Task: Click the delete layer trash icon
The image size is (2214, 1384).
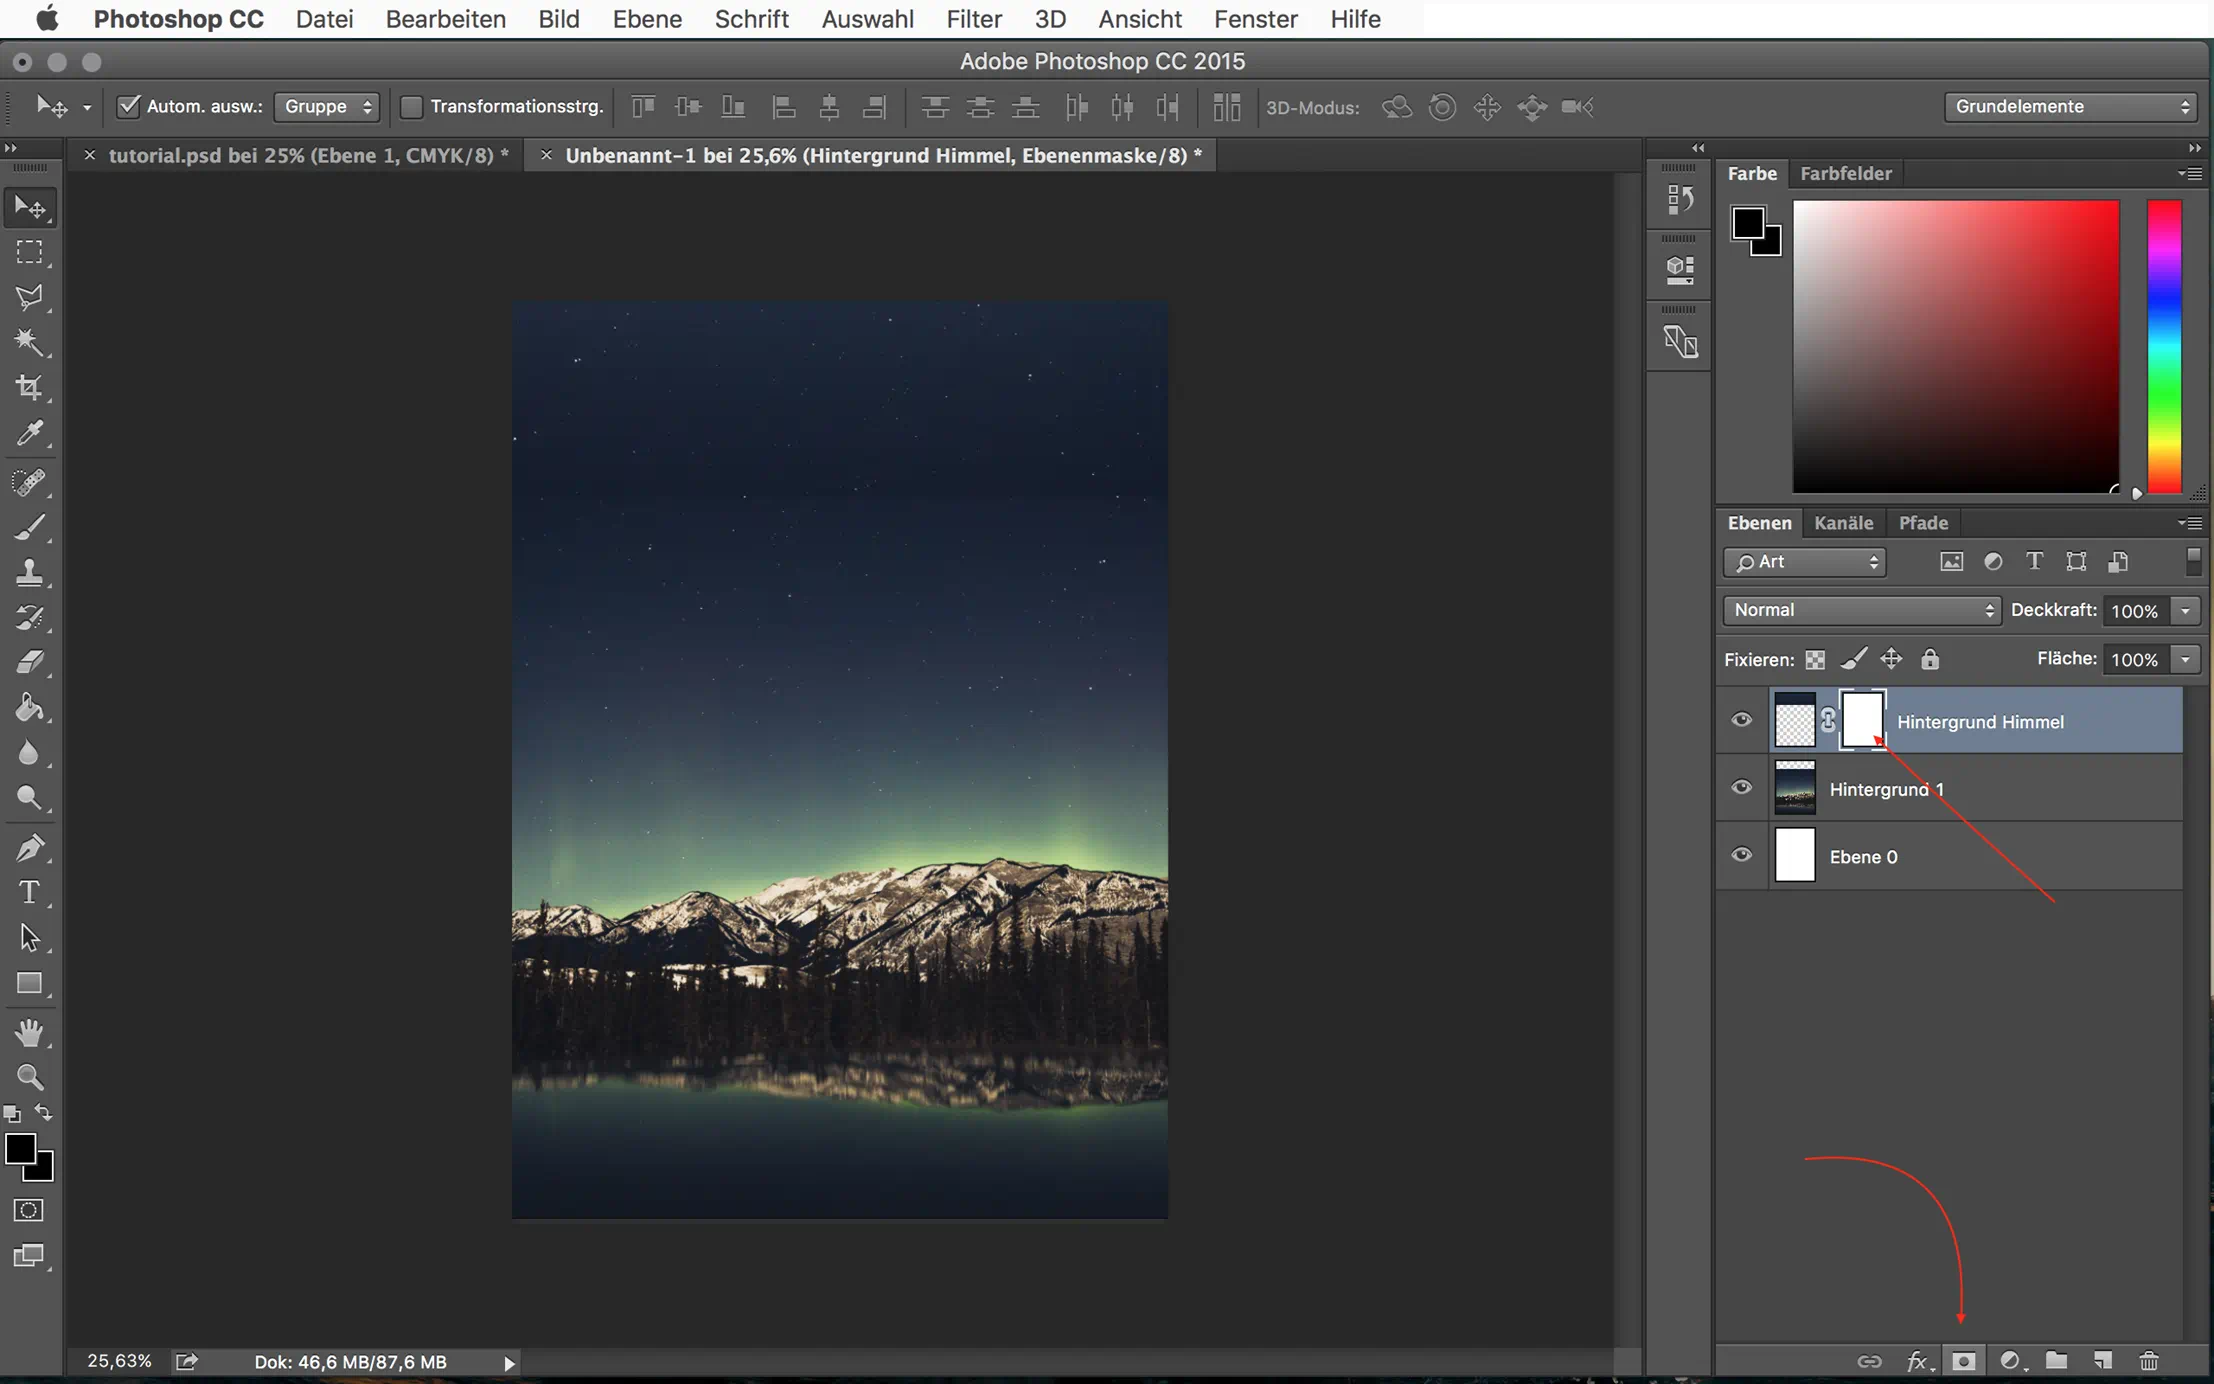Action: (2148, 1361)
